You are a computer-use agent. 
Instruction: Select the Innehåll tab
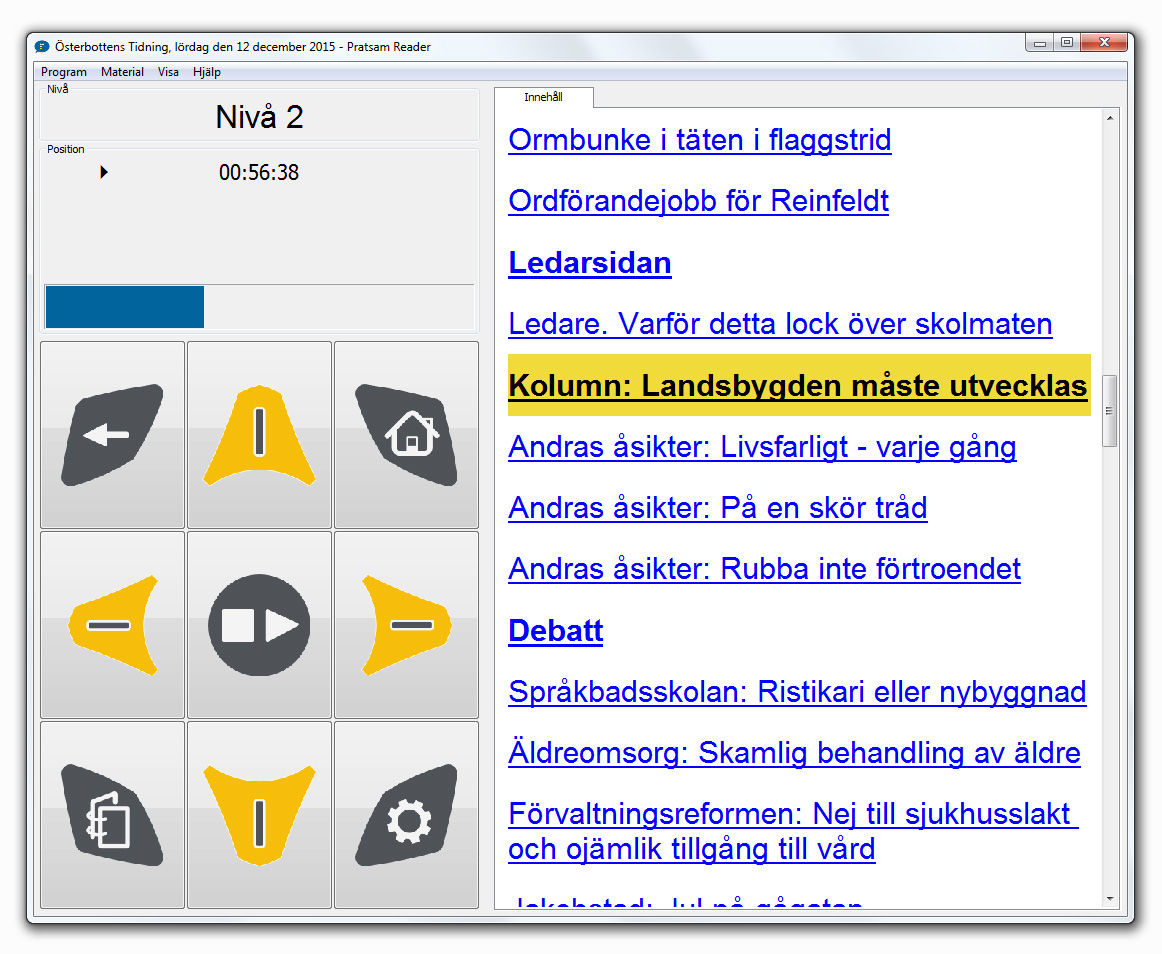[x=543, y=97]
